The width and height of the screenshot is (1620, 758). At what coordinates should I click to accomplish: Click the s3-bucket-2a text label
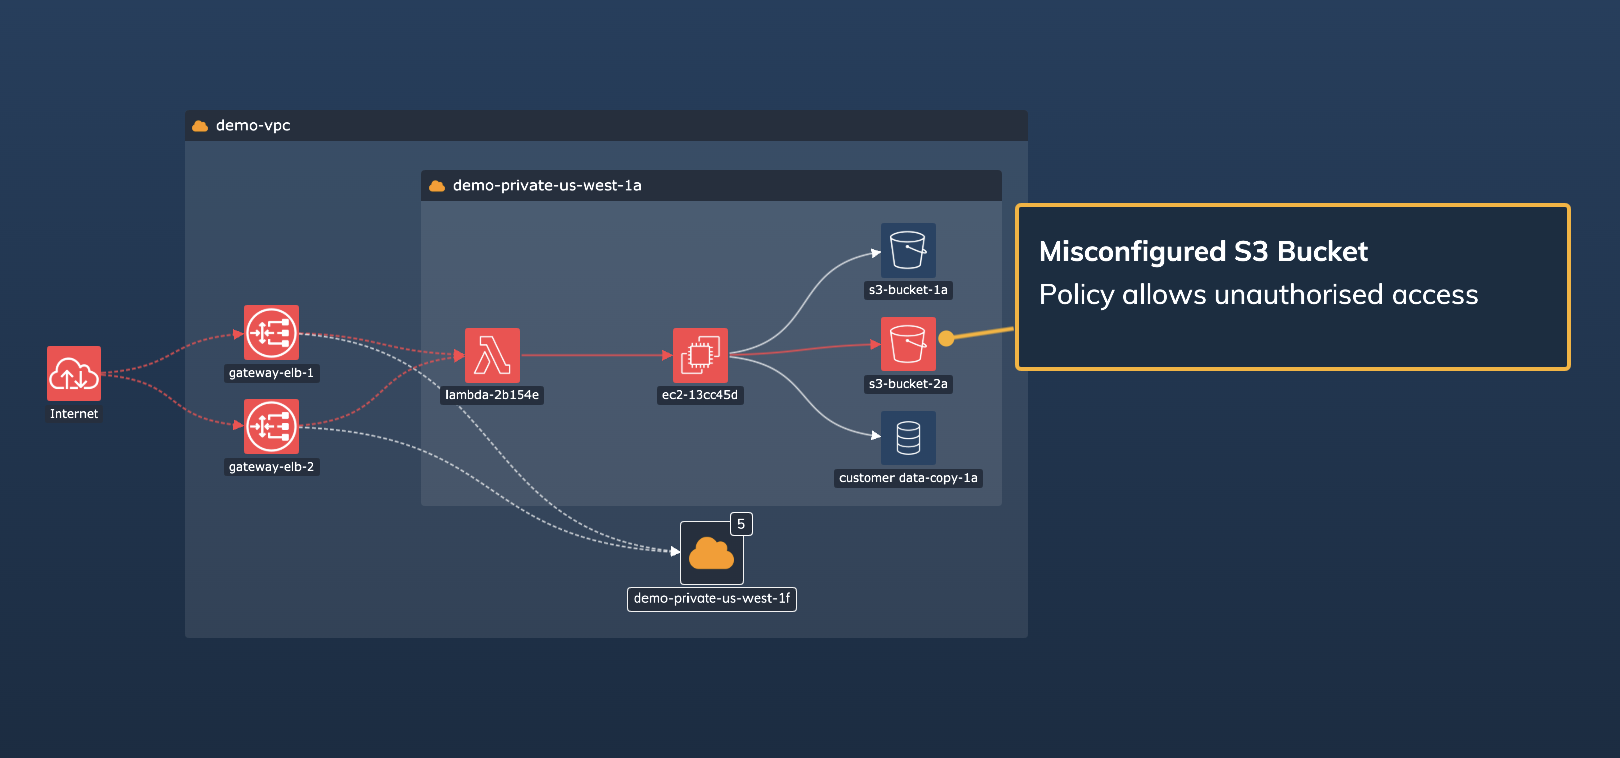pos(908,384)
